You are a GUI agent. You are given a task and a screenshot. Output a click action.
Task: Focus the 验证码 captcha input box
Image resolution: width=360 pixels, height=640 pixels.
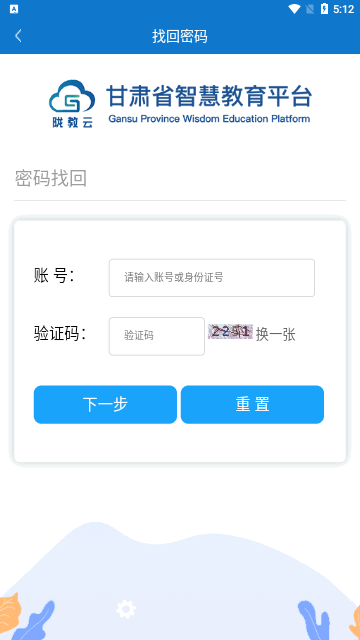tap(156, 336)
